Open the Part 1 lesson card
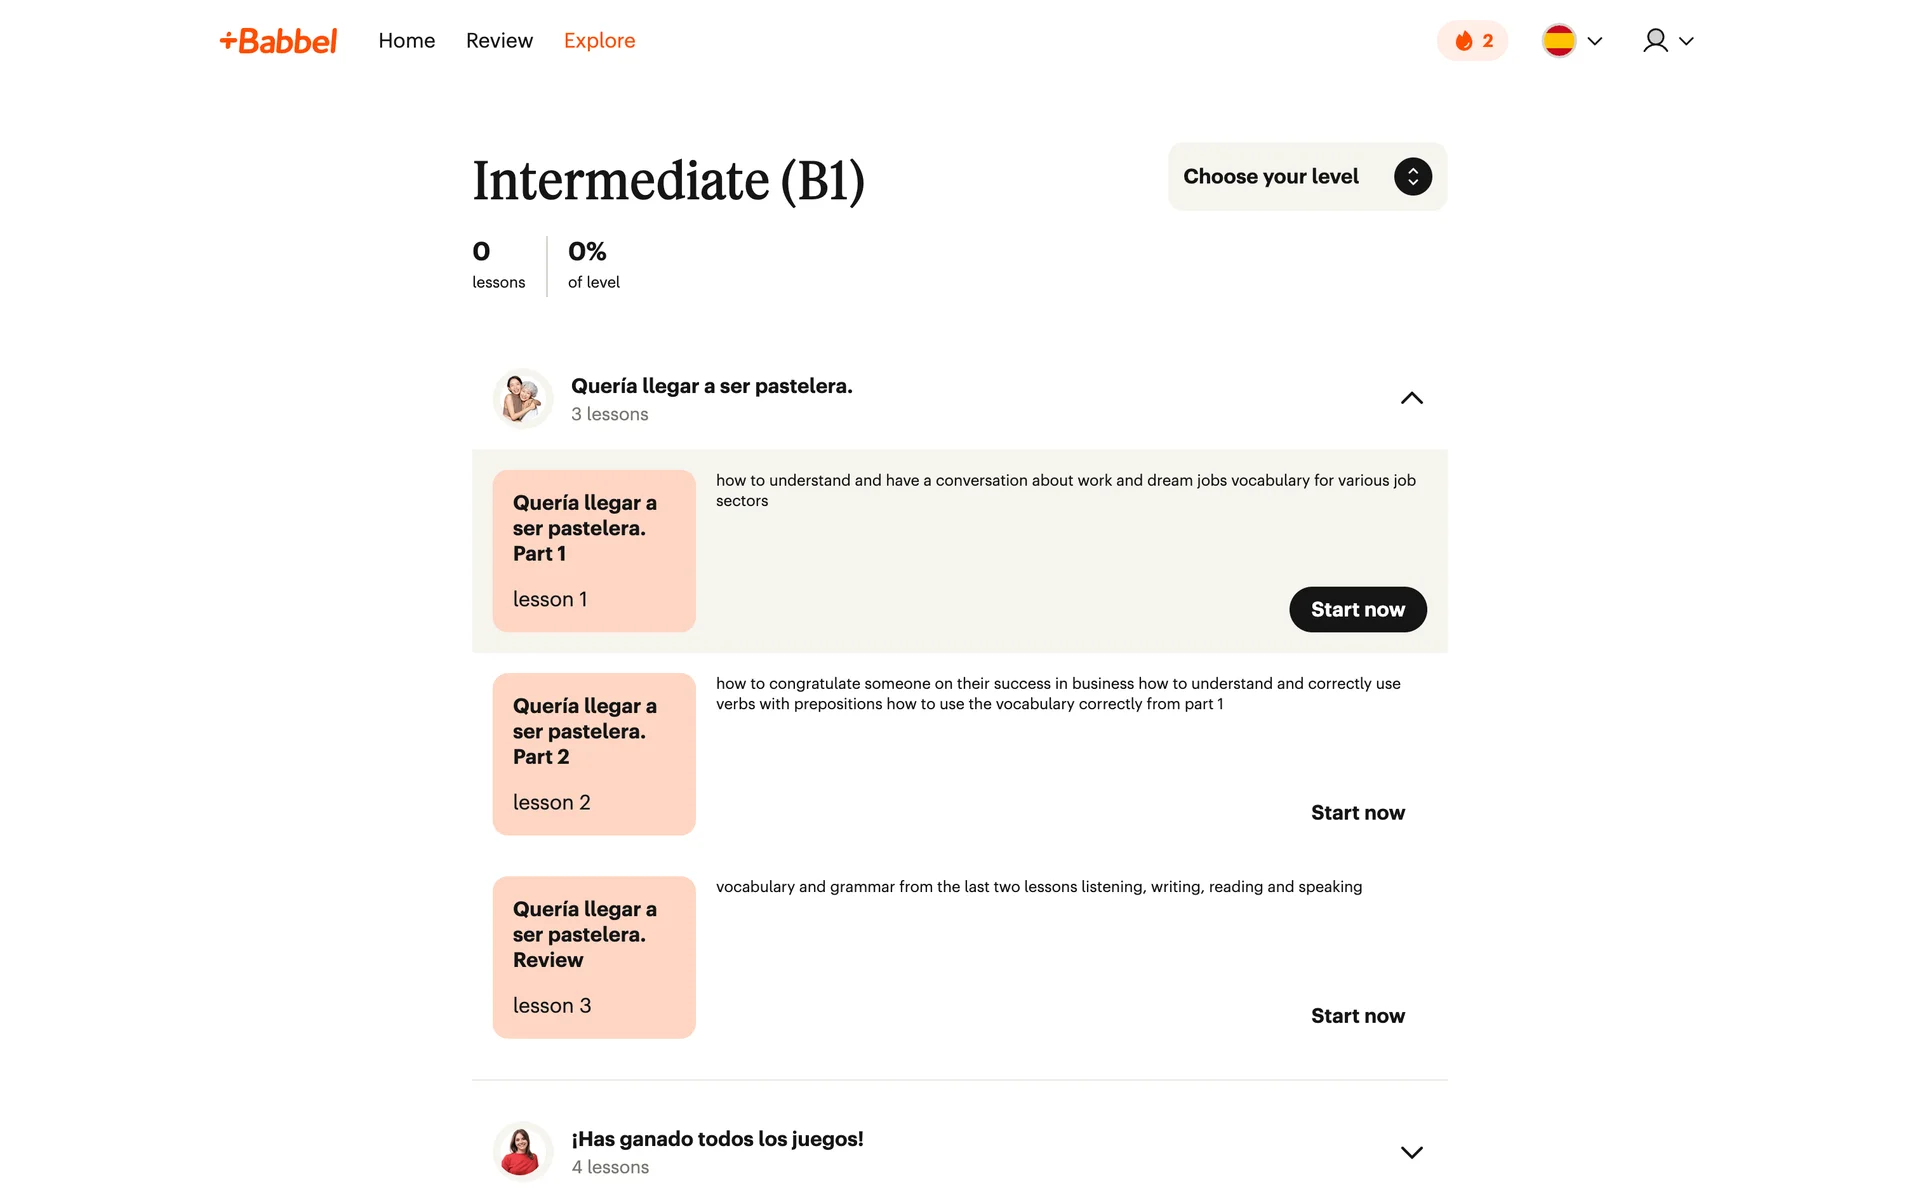The image size is (1920, 1200). (594, 551)
